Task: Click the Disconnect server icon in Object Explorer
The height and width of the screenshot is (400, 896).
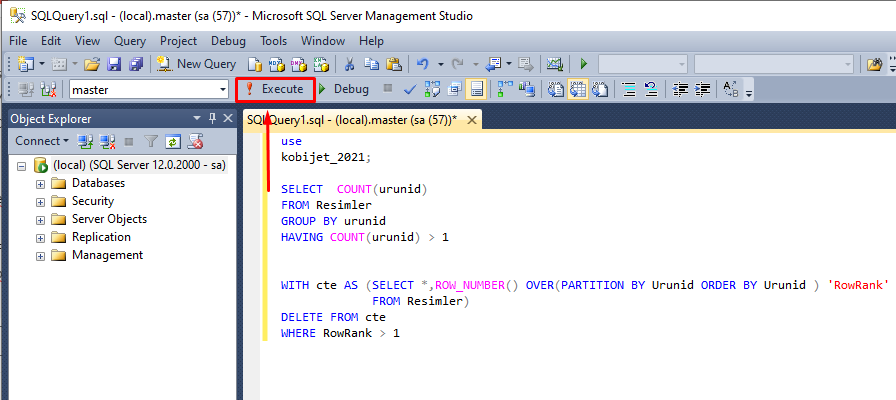Action: point(107,141)
